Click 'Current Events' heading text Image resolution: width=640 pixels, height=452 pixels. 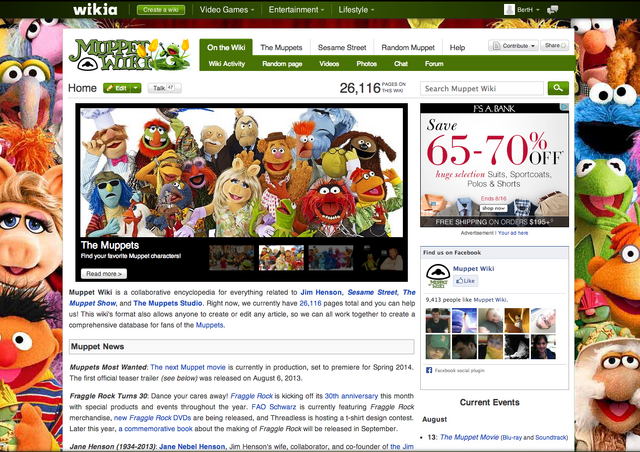coord(489,402)
